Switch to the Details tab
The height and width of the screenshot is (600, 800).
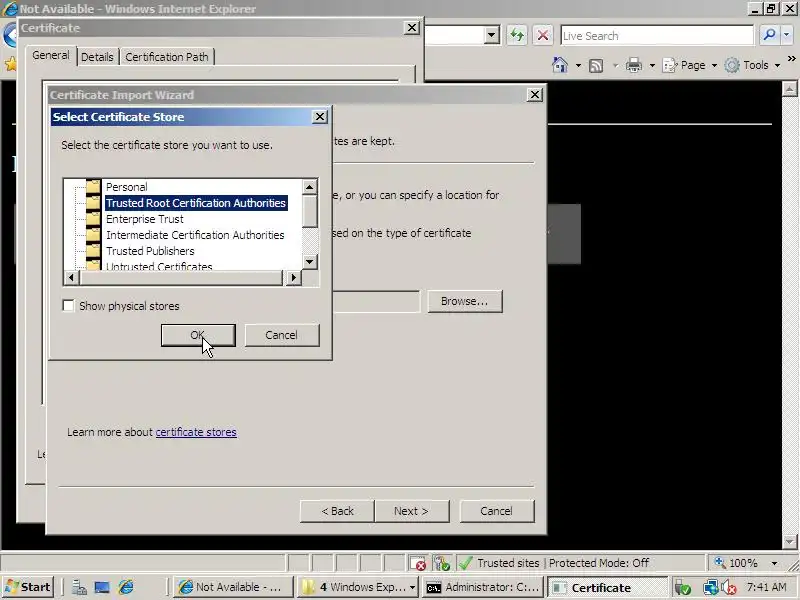pos(97,57)
